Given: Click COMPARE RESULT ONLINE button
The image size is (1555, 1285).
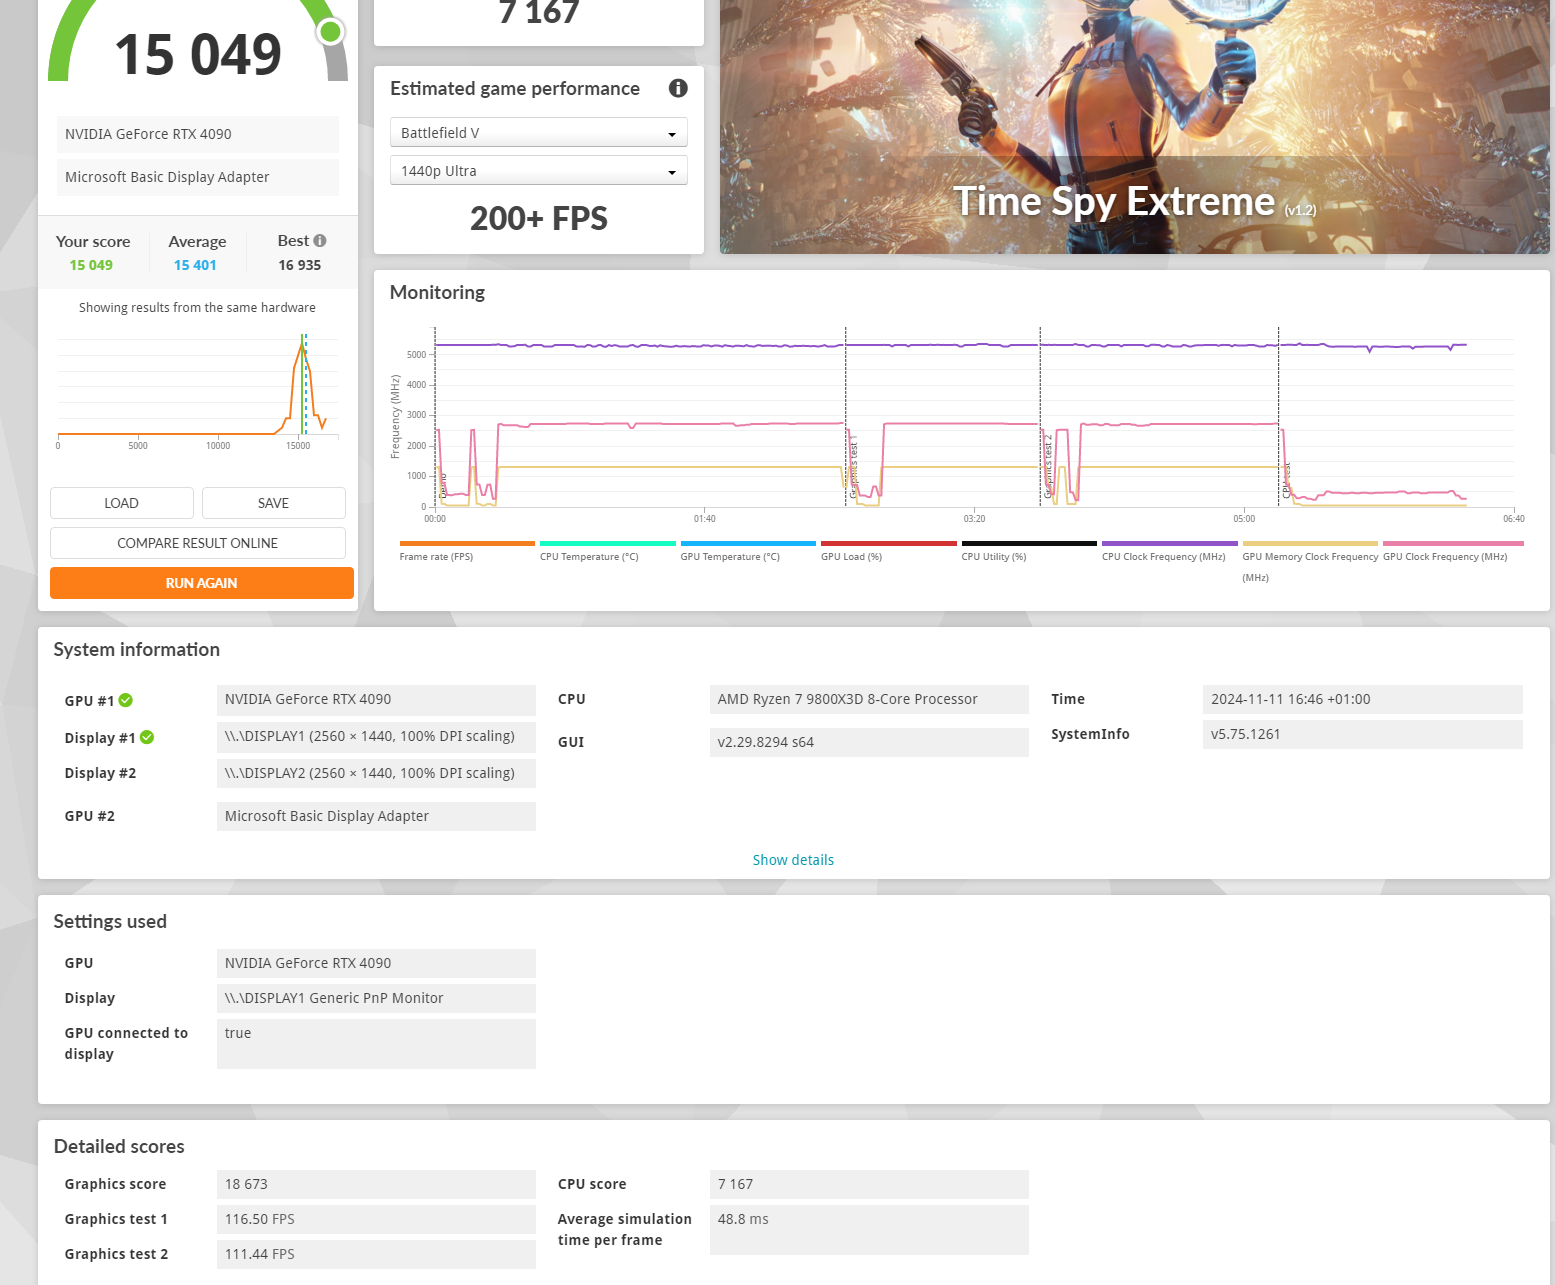Looking at the screenshot, I should (198, 543).
